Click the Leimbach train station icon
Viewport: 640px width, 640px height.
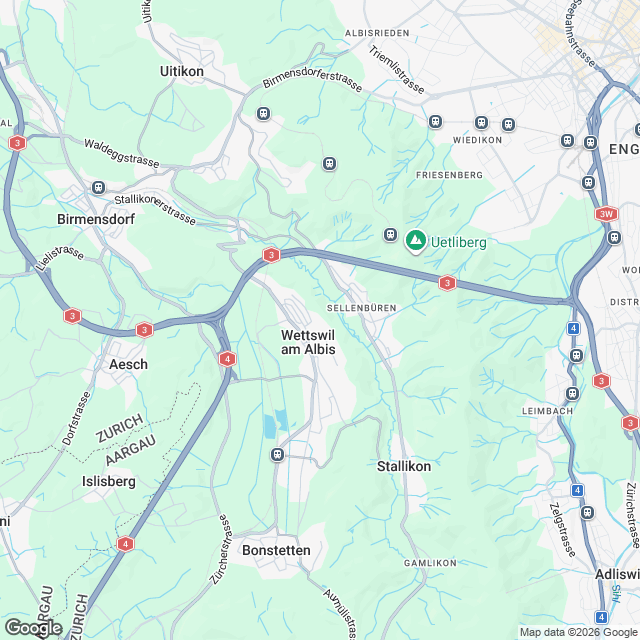click(x=573, y=394)
